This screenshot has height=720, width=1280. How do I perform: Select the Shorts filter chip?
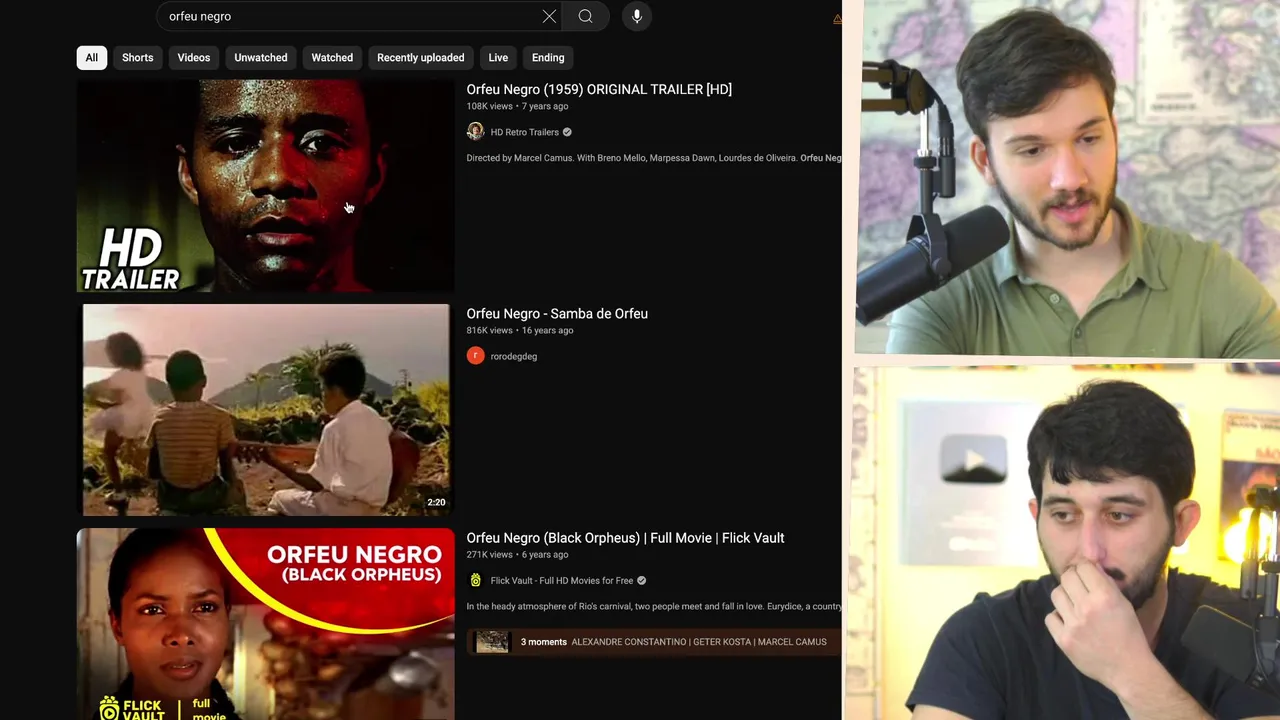(138, 58)
